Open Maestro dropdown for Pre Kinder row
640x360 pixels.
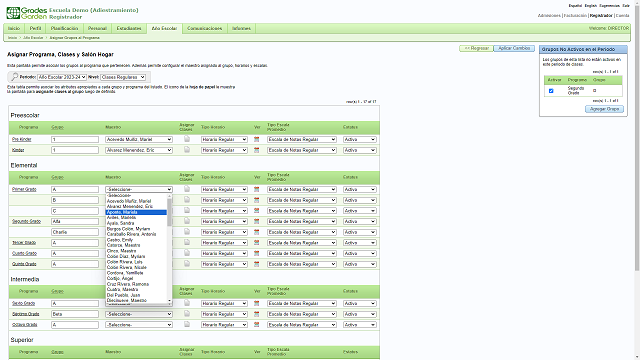139,140
